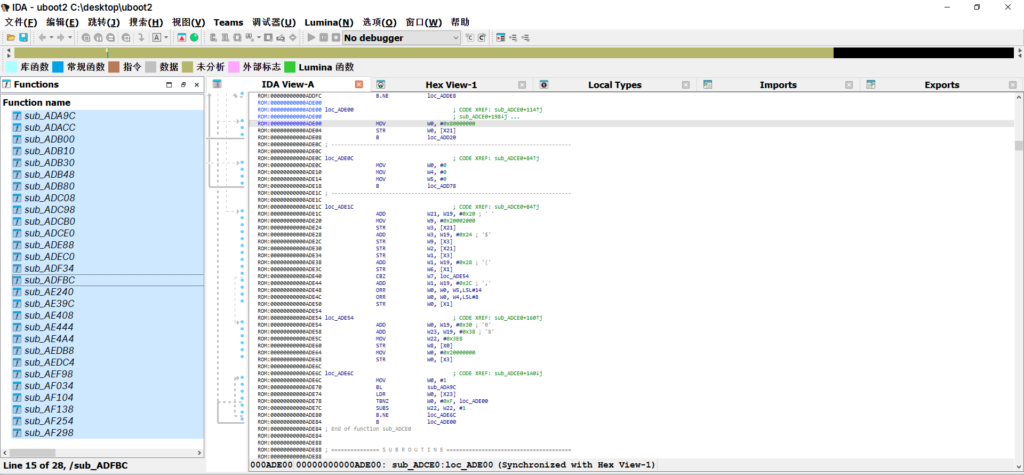The width and height of the screenshot is (1024, 475).
Task: Select sub_AF298 in the Functions list
Action: (108, 433)
